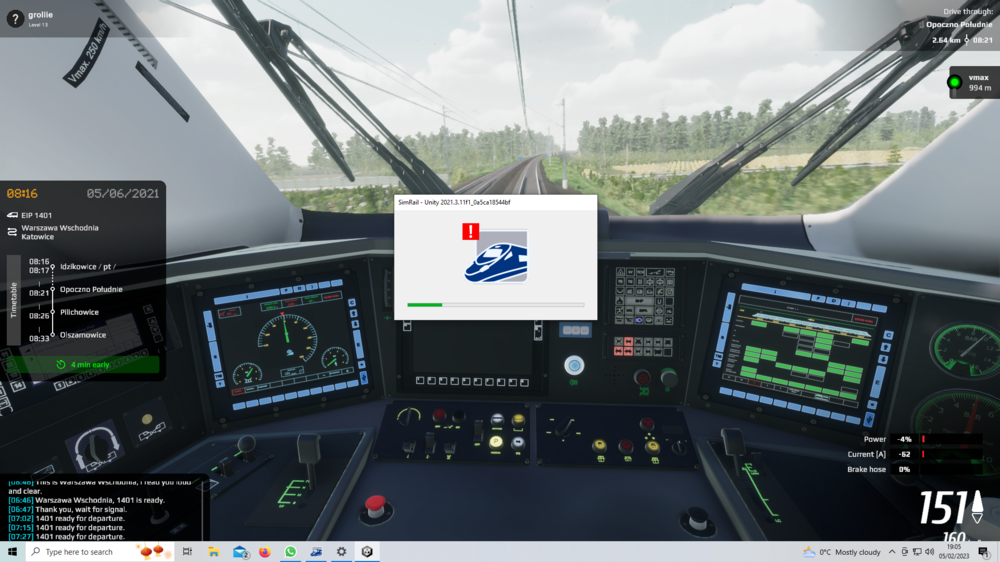Open Task View on taskbar

[x=187, y=552]
